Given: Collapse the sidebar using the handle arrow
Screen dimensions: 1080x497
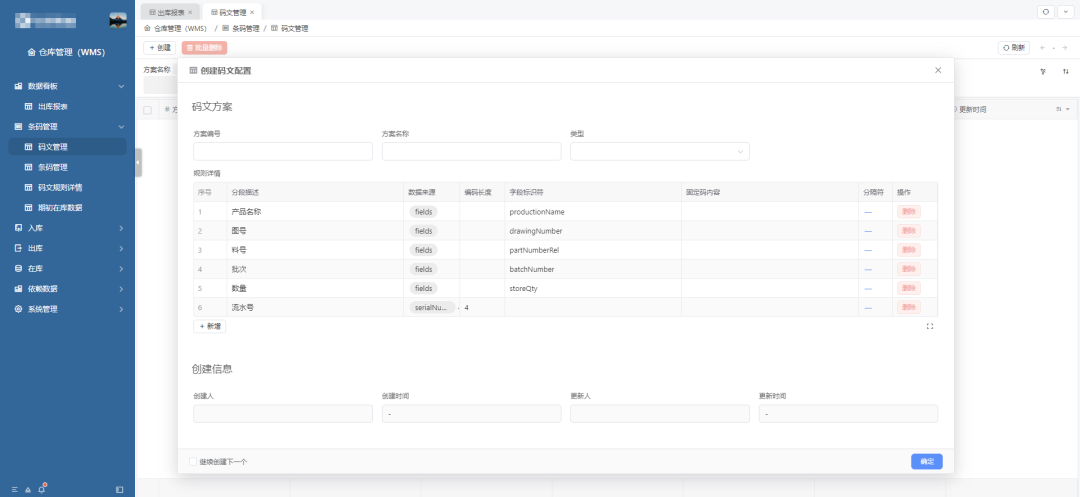Looking at the screenshot, I should (x=138, y=162).
